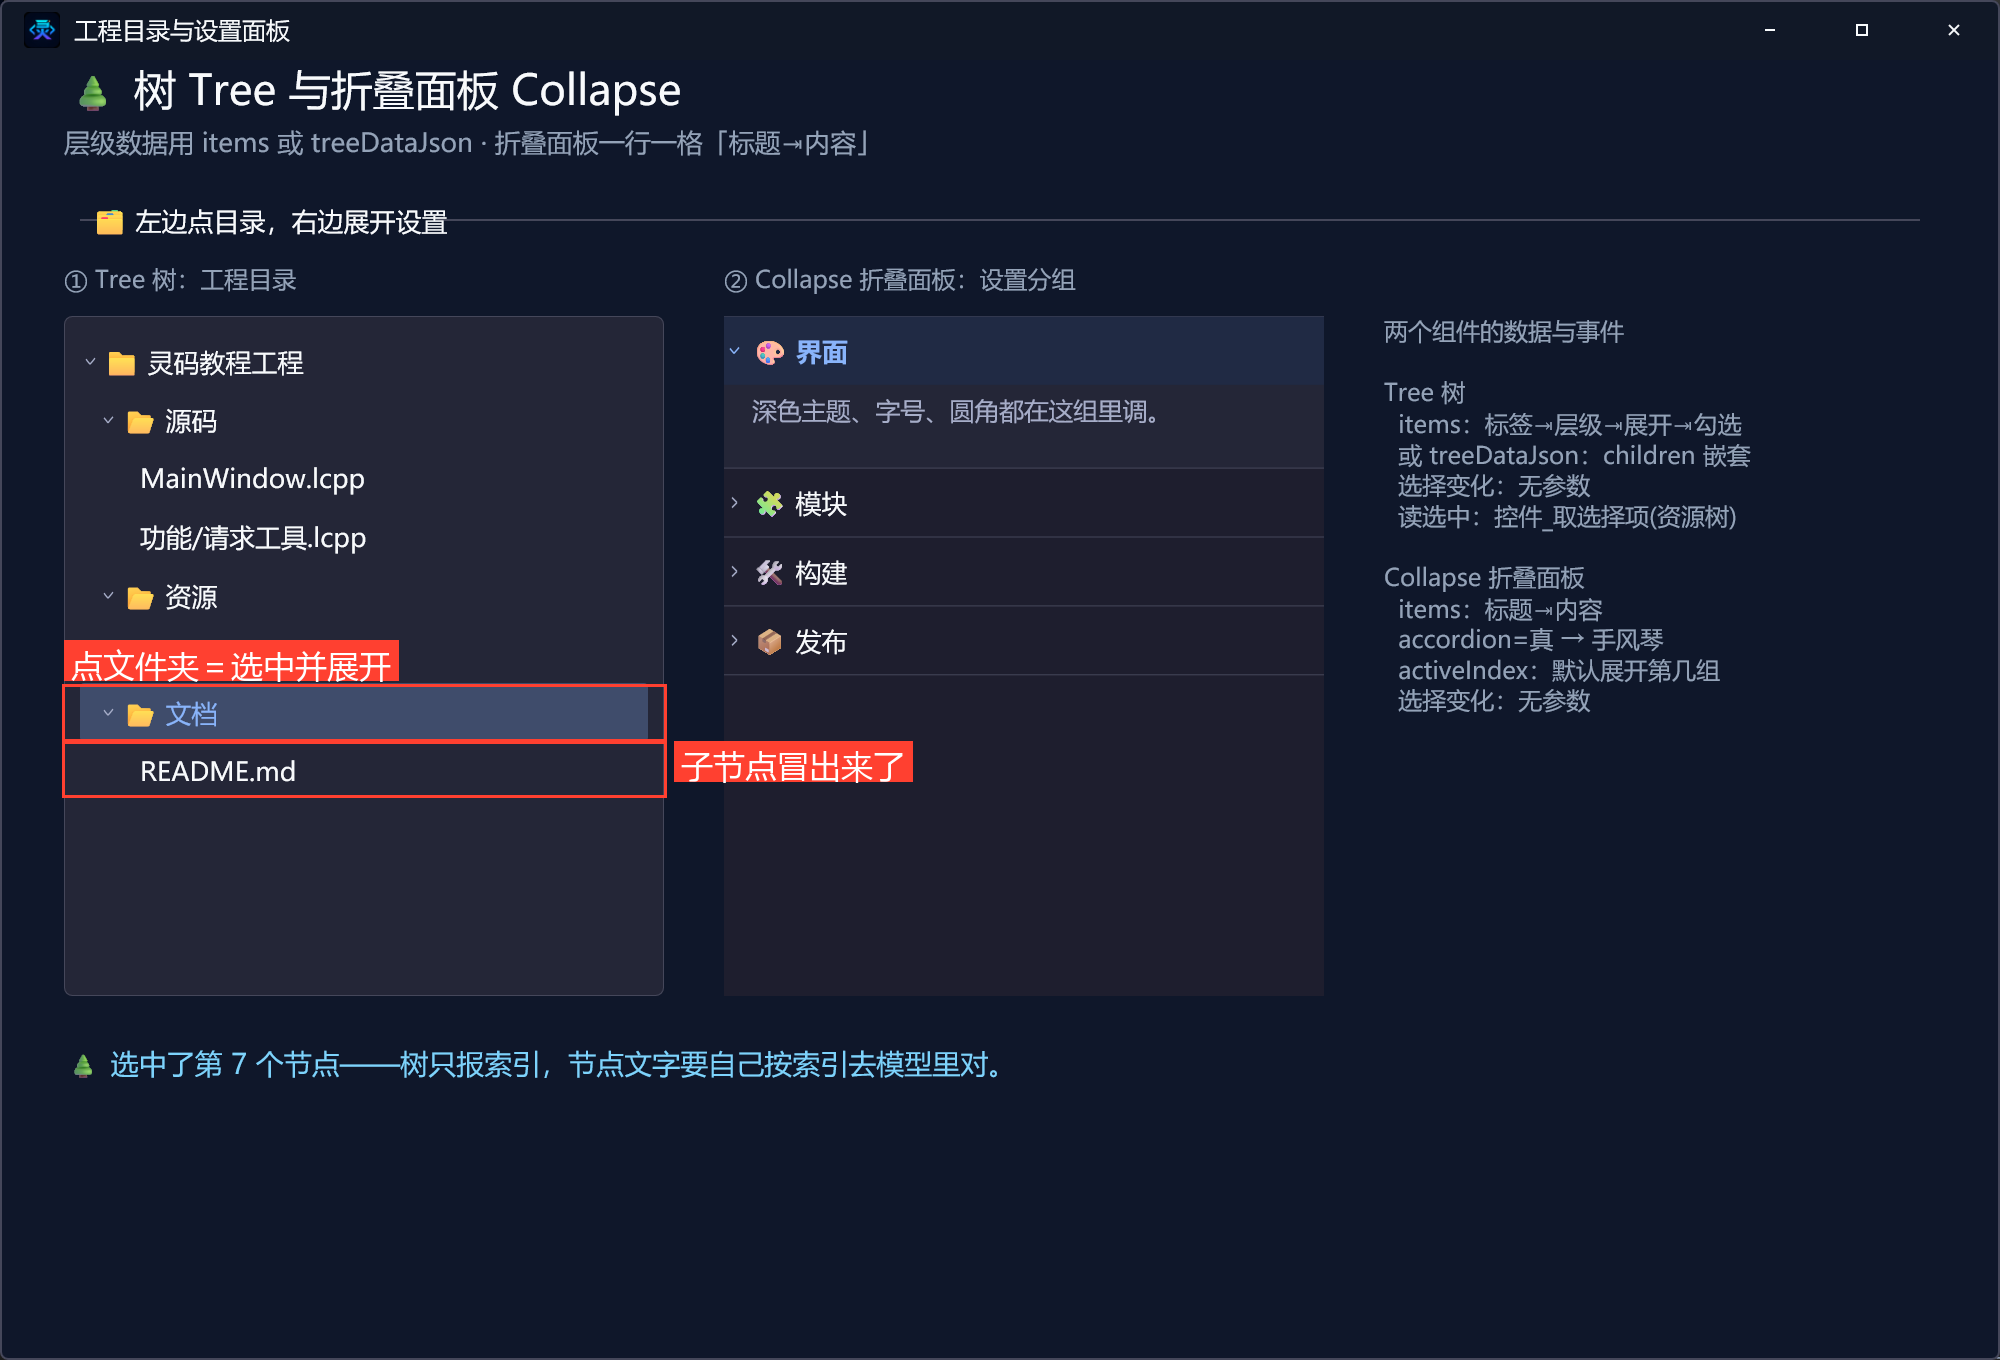2000x1360 pixels.
Task: Click the 资源 folder icon
Action: [140, 598]
